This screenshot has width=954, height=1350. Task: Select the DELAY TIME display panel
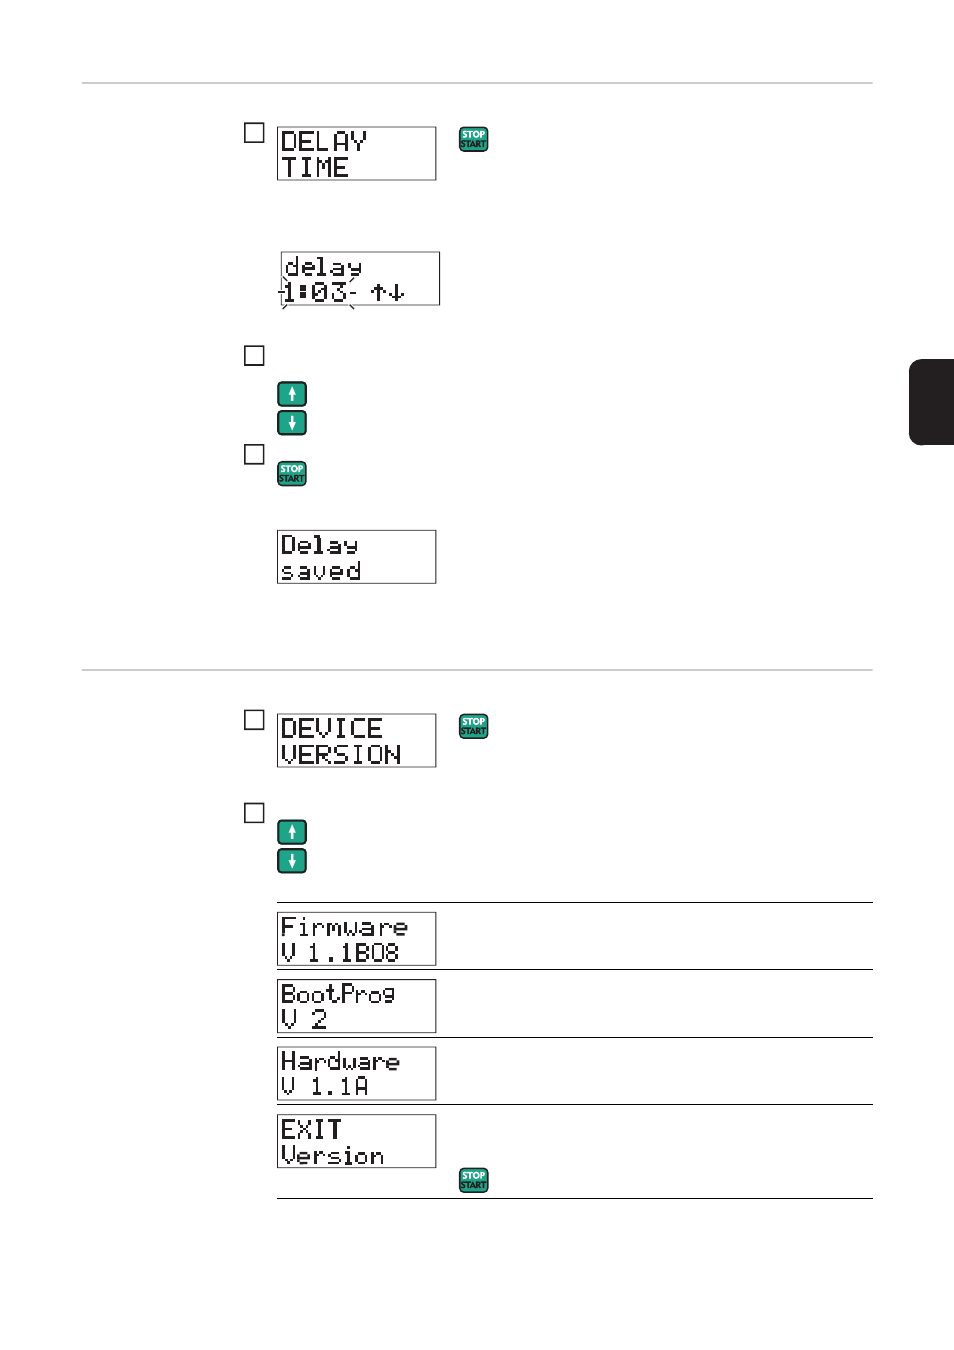pos(356,154)
